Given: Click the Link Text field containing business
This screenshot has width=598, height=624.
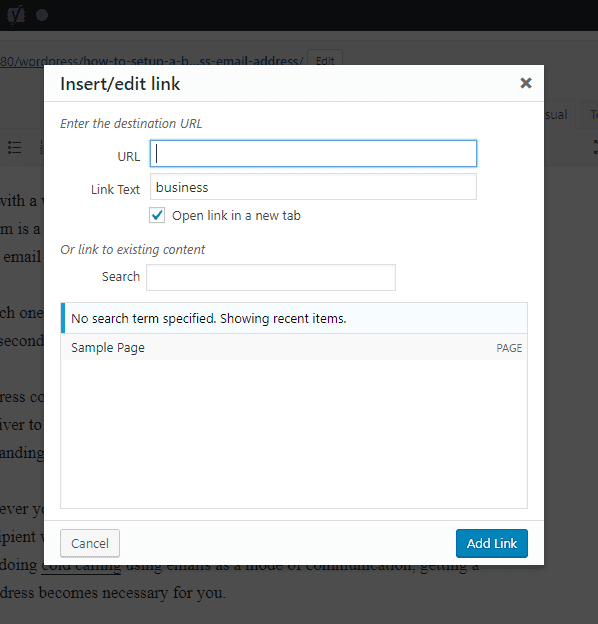Looking at the screenshot, I should click(313, 187).
